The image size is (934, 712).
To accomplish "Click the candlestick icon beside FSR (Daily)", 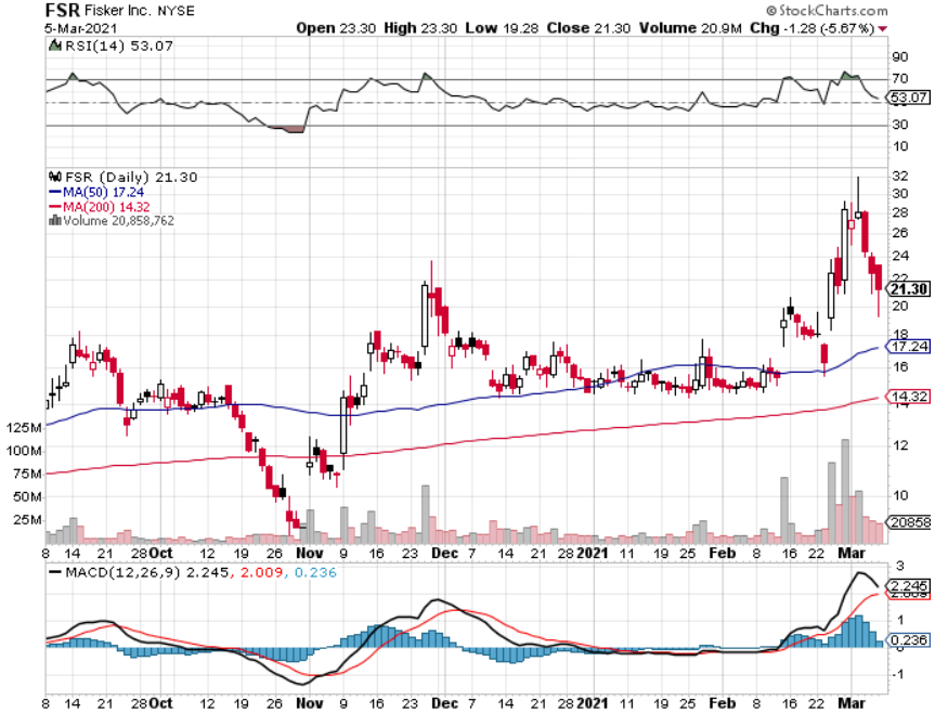I will 54,177.
